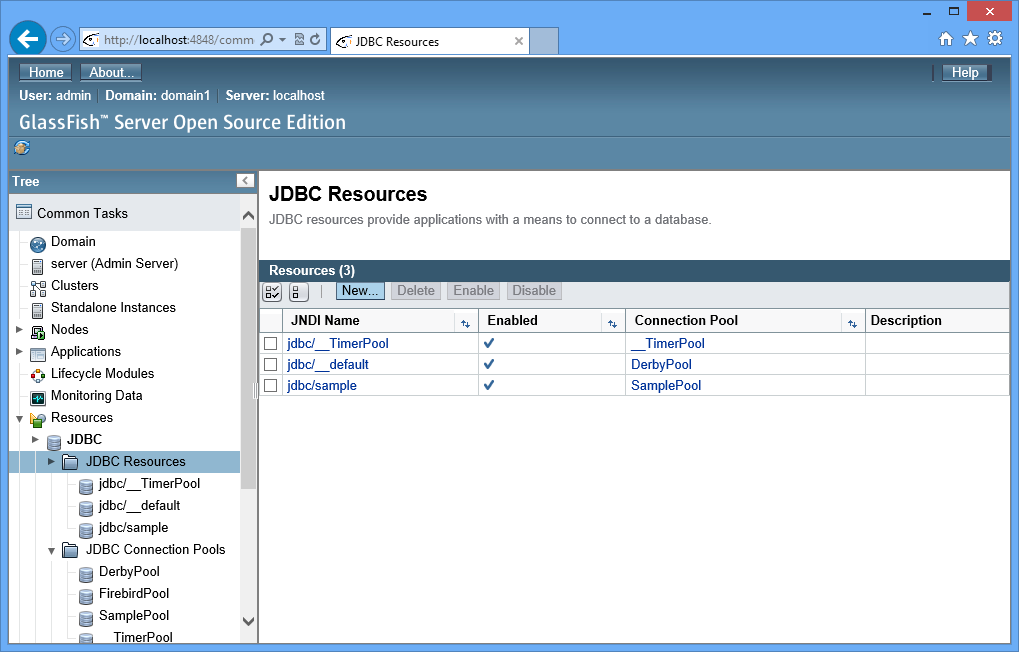Click the JDBC Connection Pools folder icon

pos(70,550)
